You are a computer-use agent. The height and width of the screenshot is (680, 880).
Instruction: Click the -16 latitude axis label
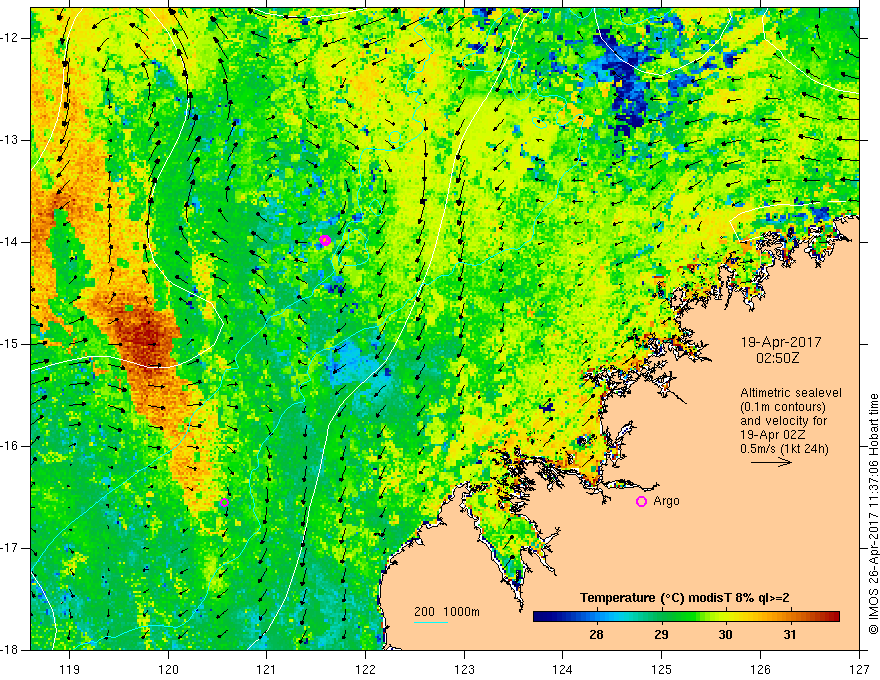pos(11,445)
